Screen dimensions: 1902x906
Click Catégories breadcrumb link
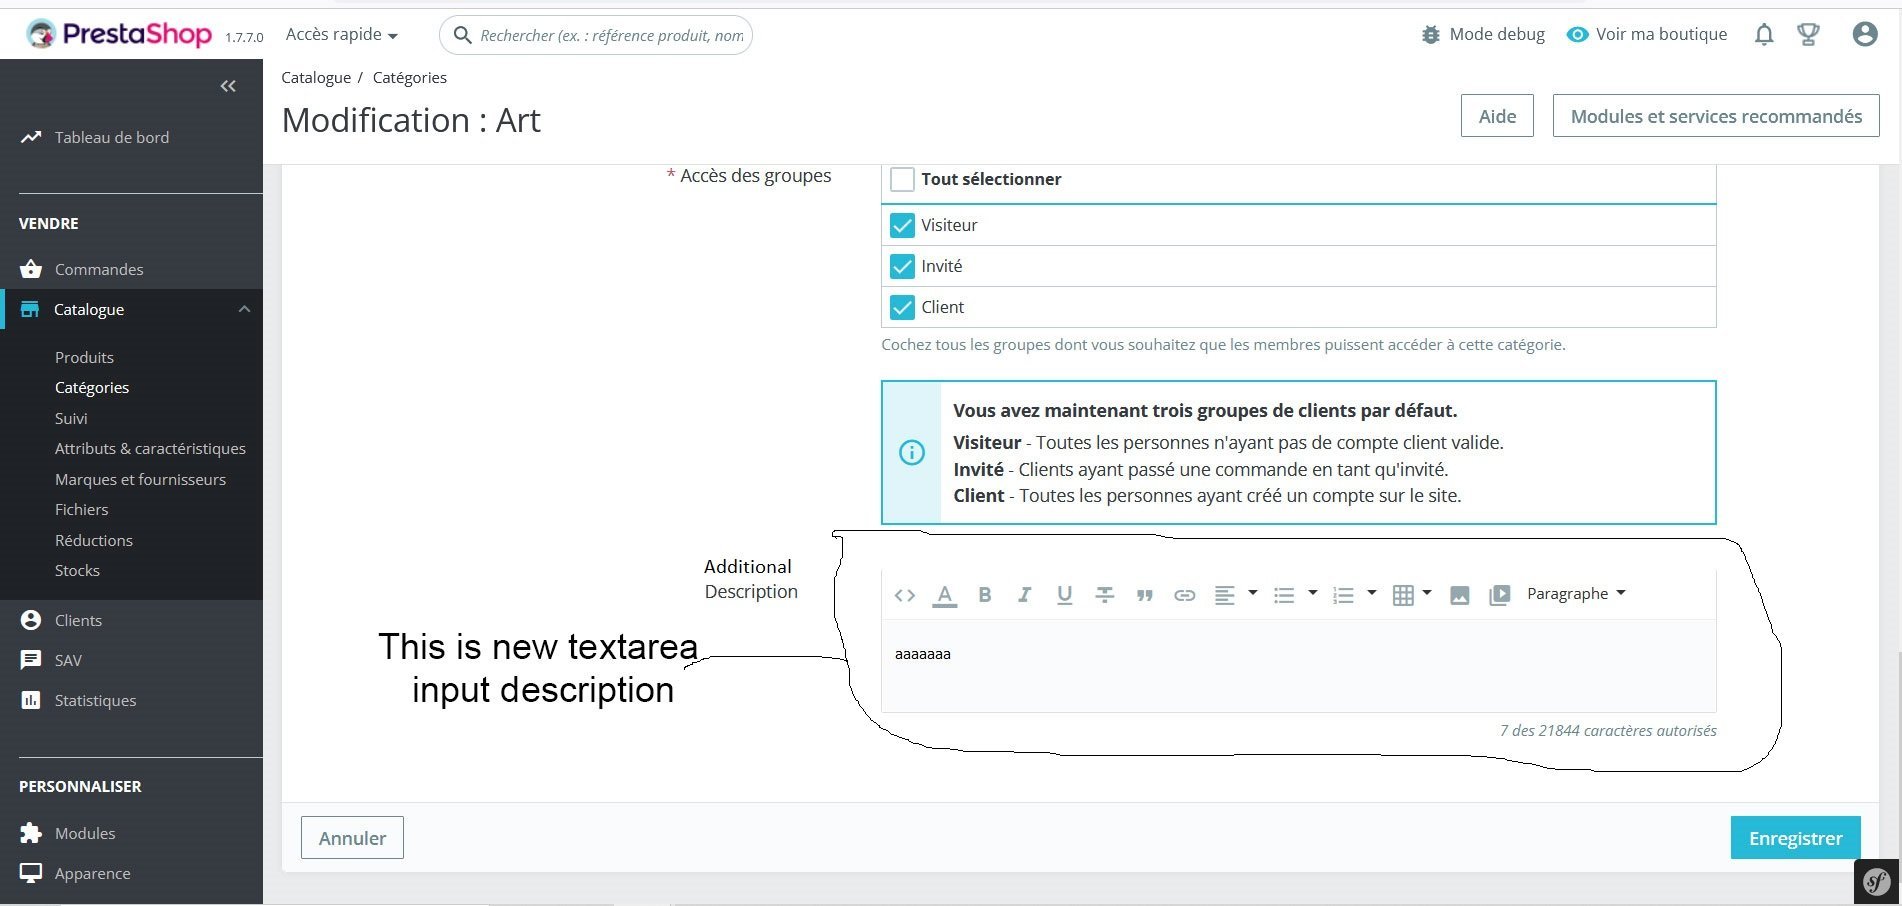[410, 77]
